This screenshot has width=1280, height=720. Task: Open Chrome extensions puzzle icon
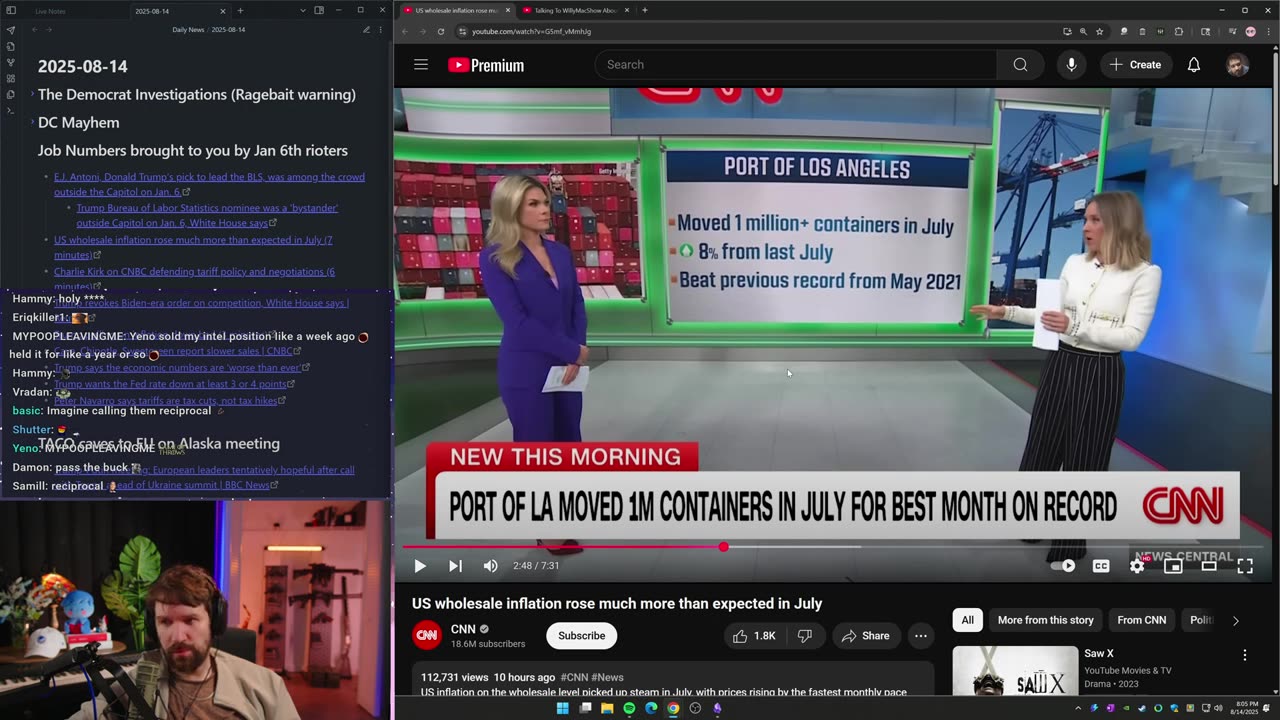pos(1179,31)
